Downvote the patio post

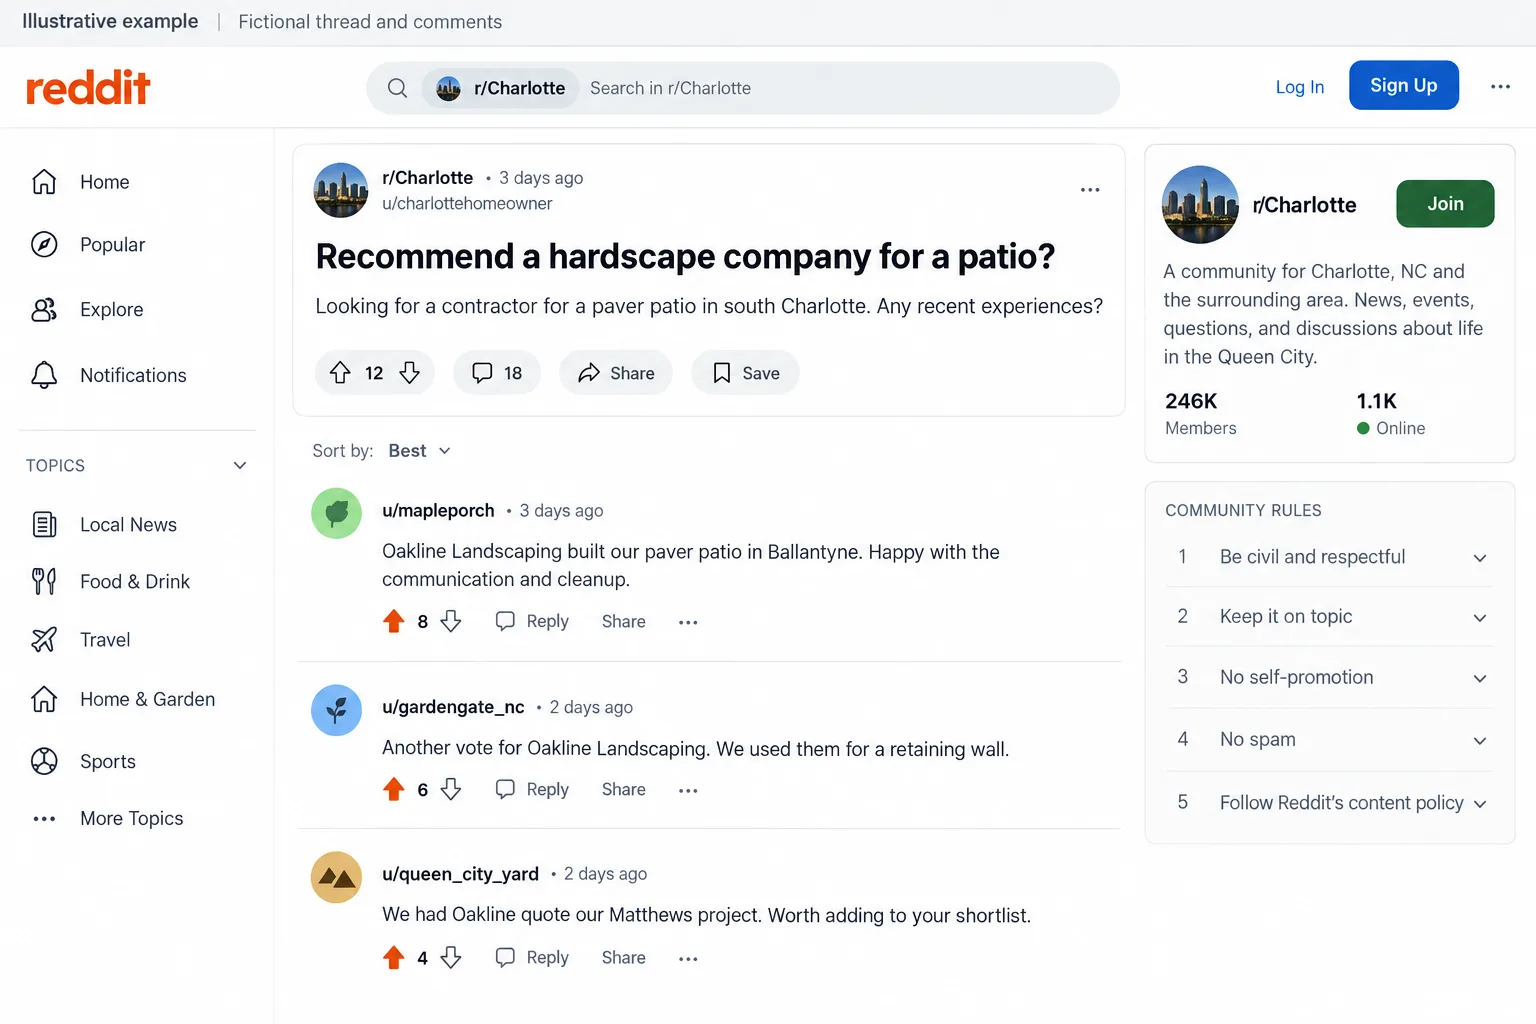click(409, 373)
